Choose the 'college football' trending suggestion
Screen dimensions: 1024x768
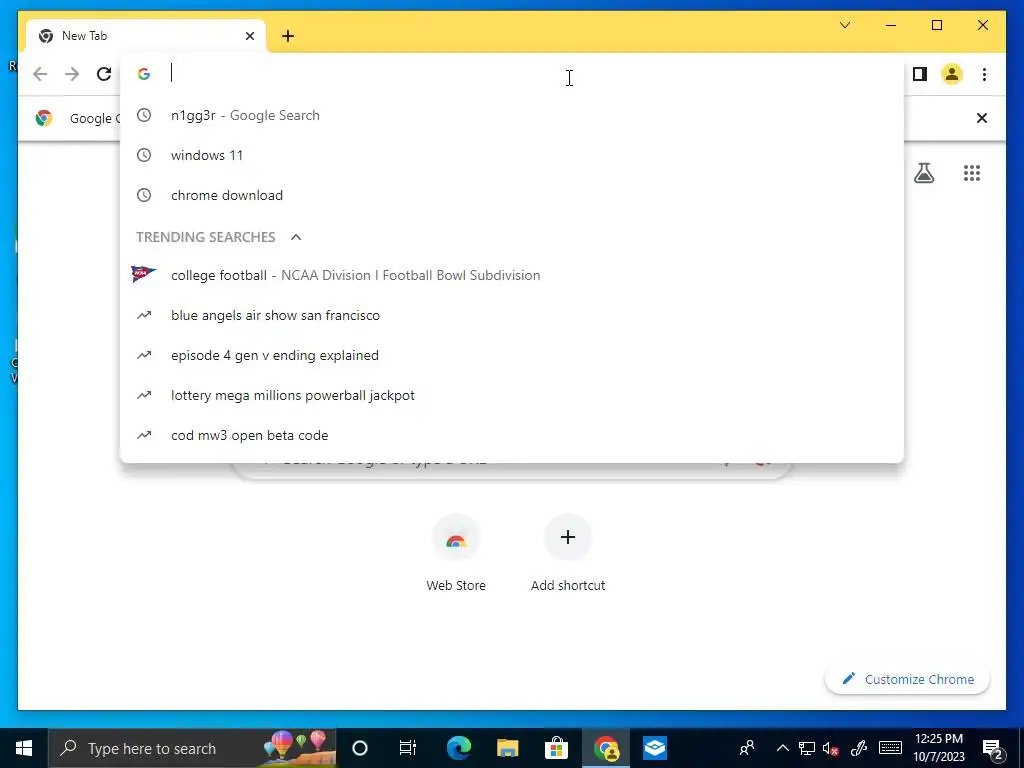[512, 276]
